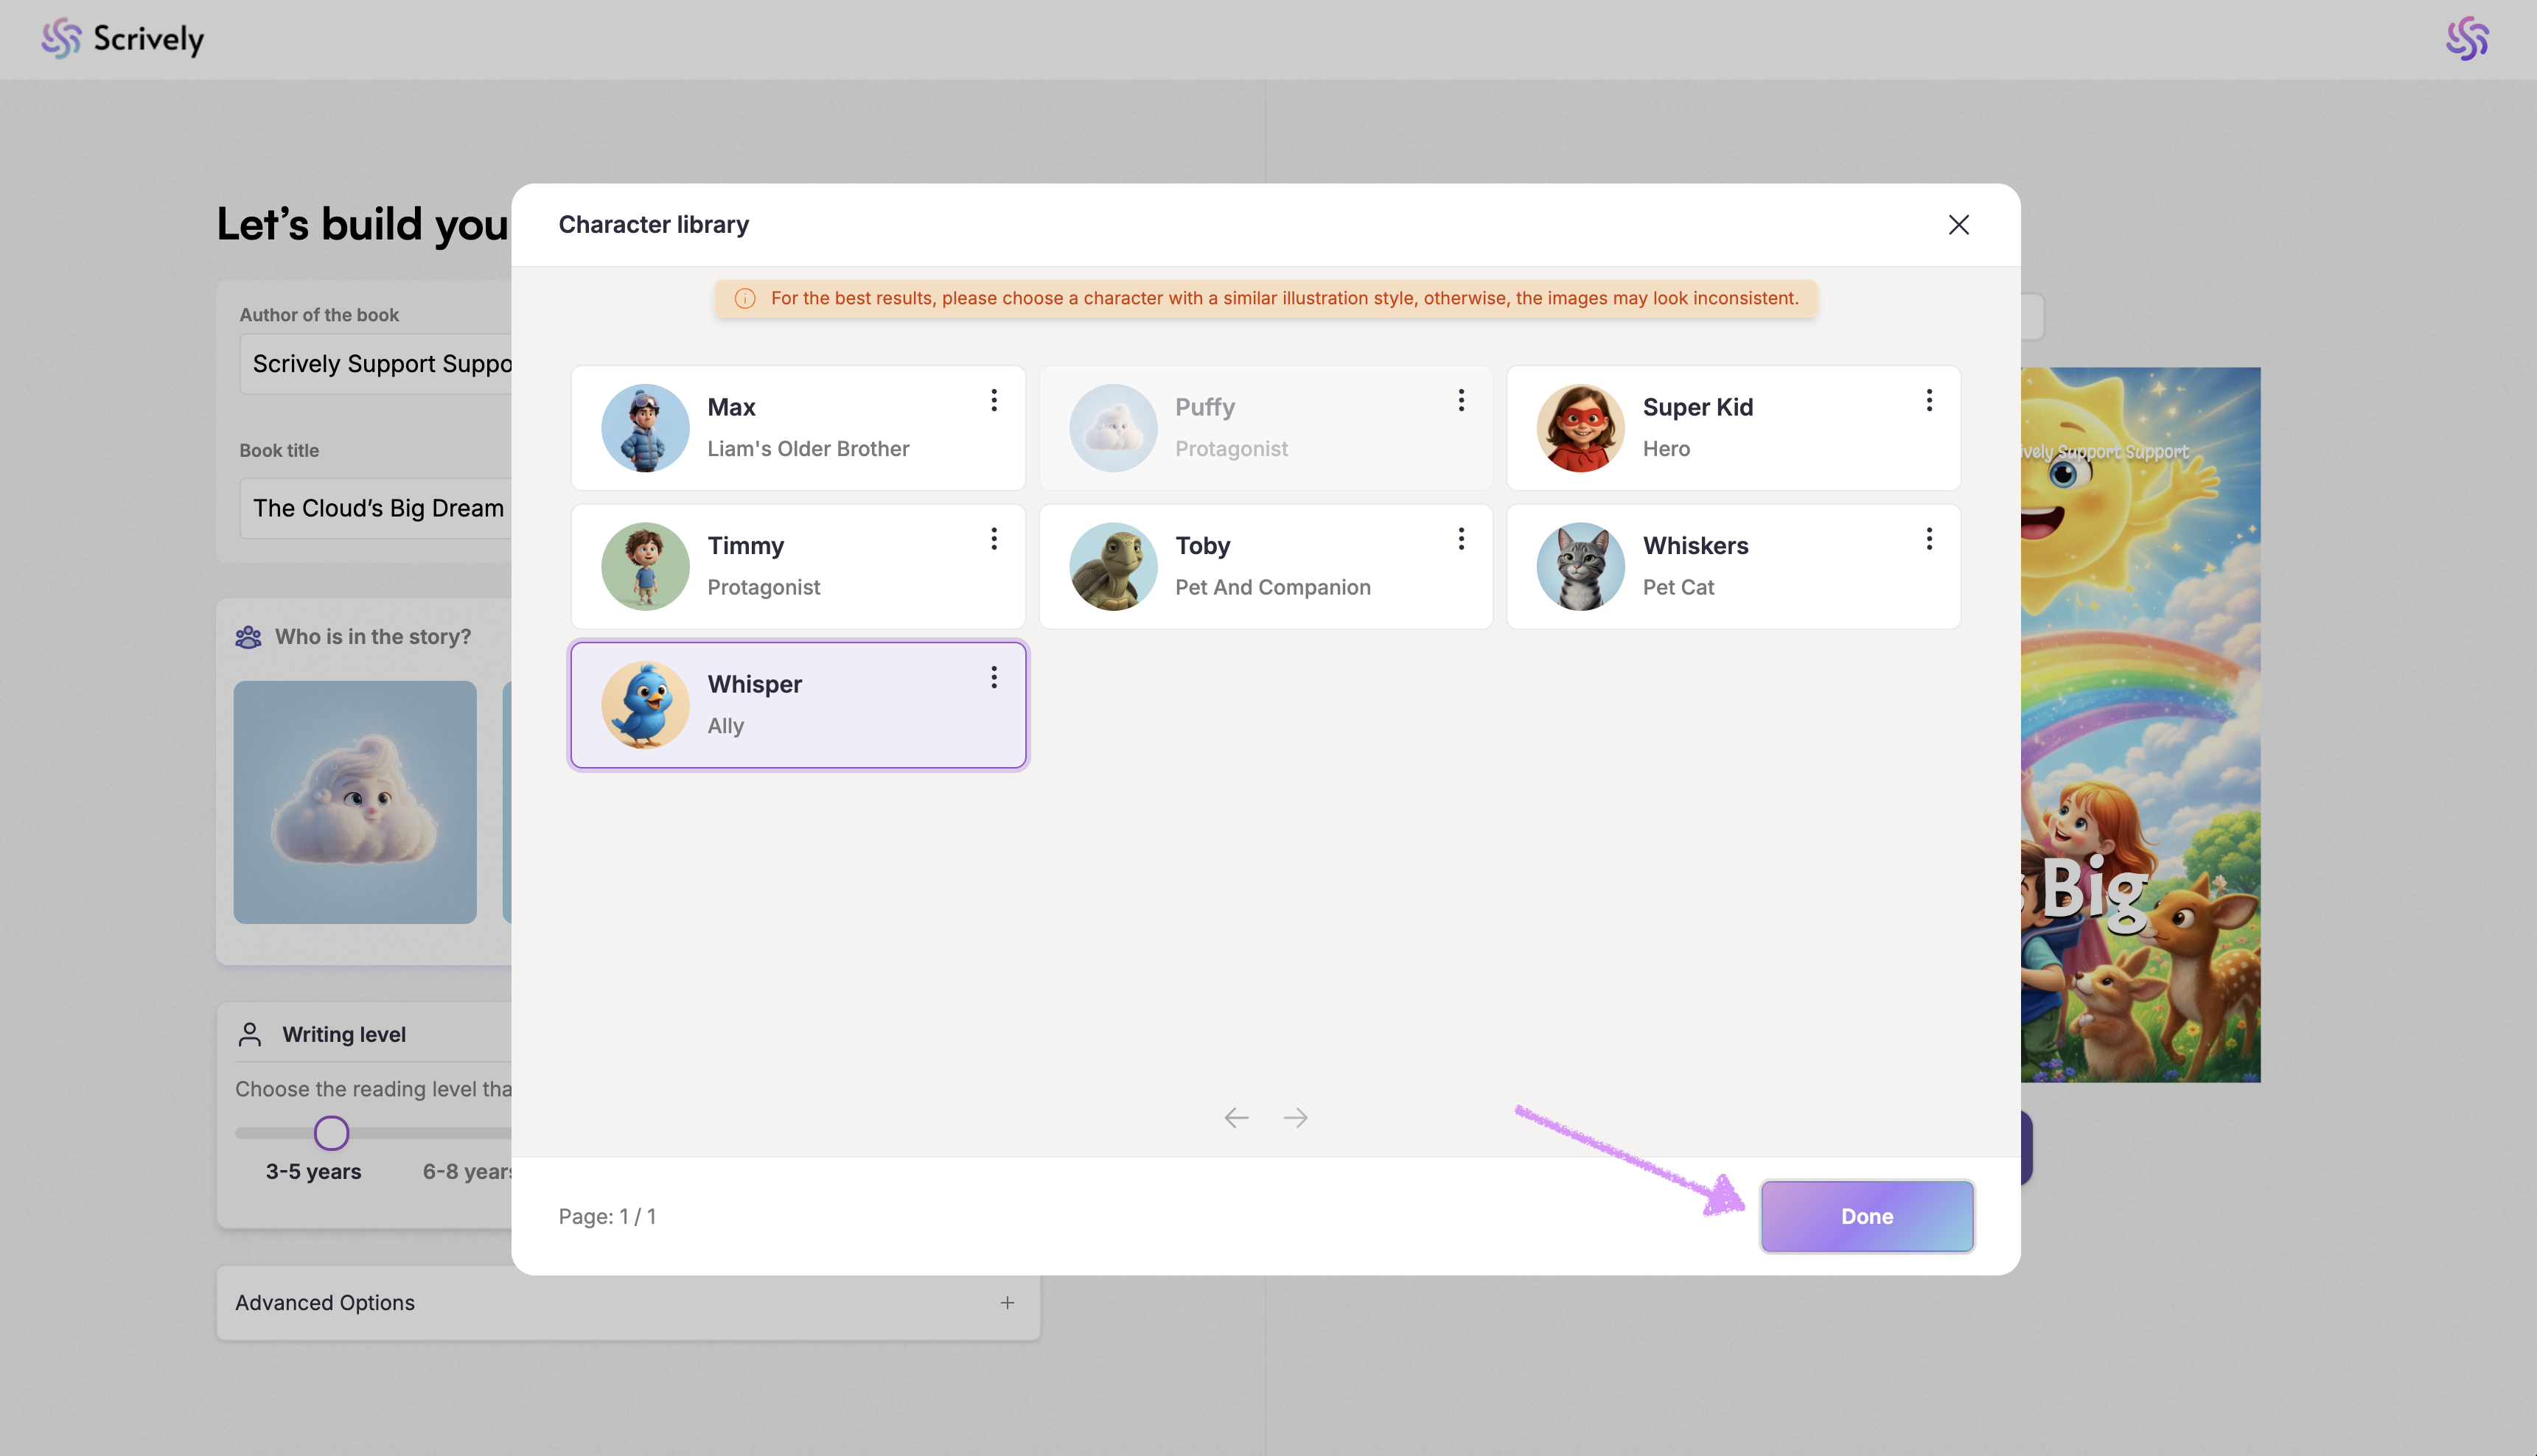This screenshot has width=2537, height=1456.
Task: Click the writing level slider handle
Action: pyautogui.click(x=331, y=1133)
